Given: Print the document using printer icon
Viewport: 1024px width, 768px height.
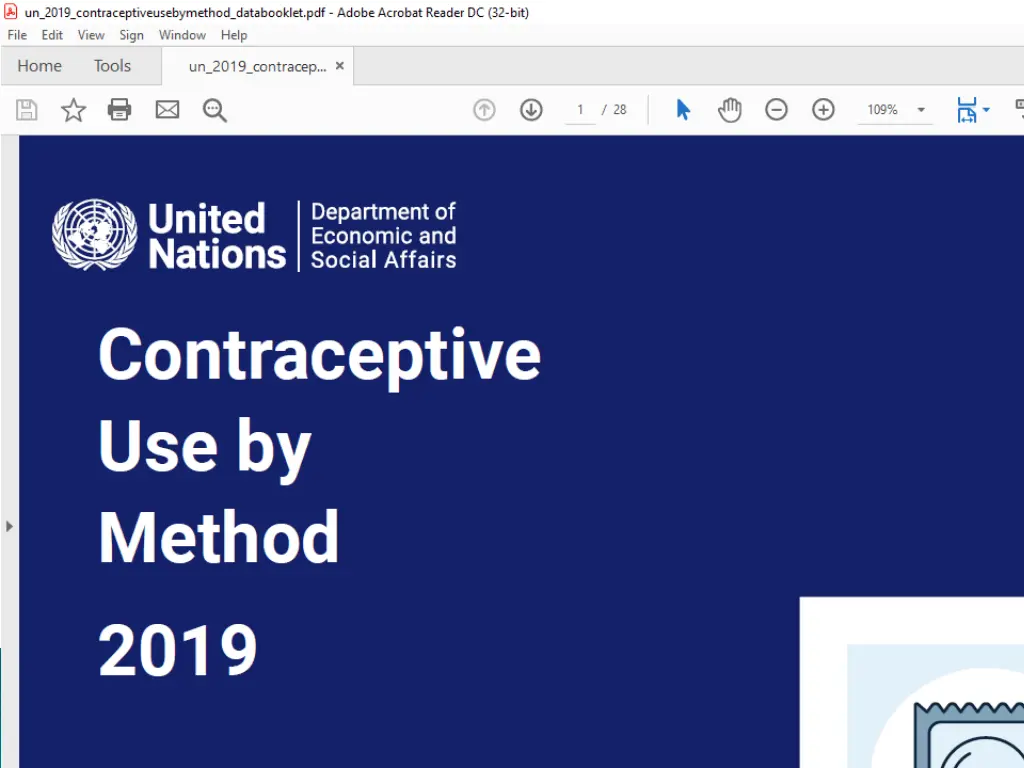Looking at the screenshot, I should 120,110.
